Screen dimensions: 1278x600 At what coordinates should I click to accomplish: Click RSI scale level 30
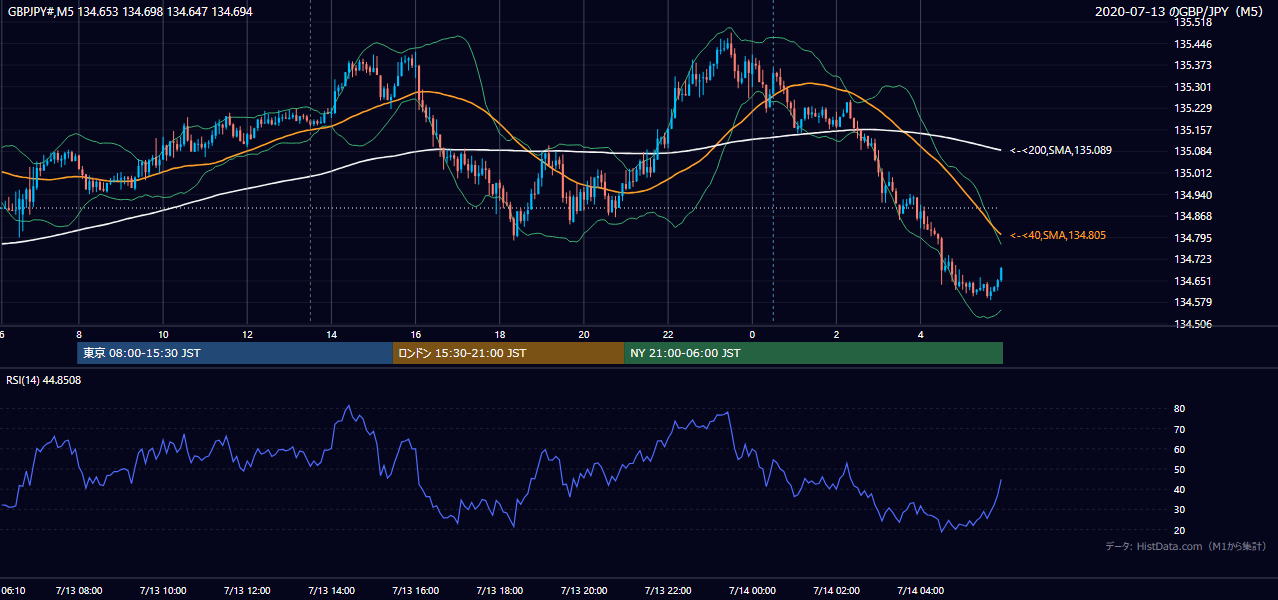[1179, 510]
